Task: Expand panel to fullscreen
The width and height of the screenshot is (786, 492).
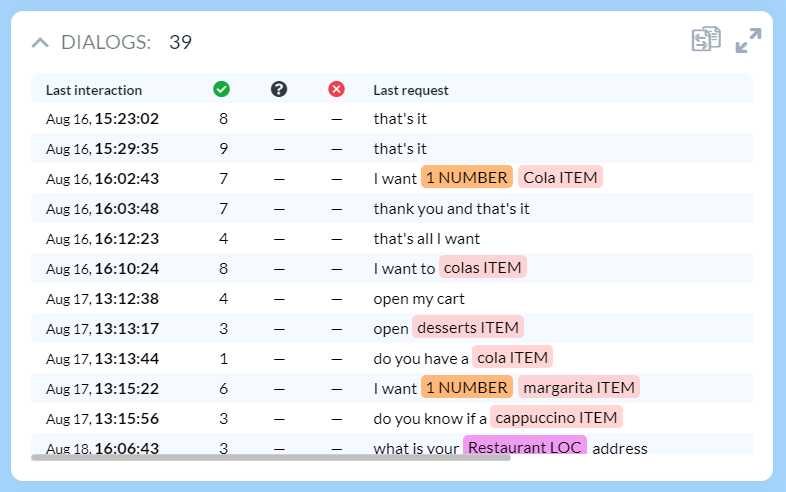Action: point(748,40)
